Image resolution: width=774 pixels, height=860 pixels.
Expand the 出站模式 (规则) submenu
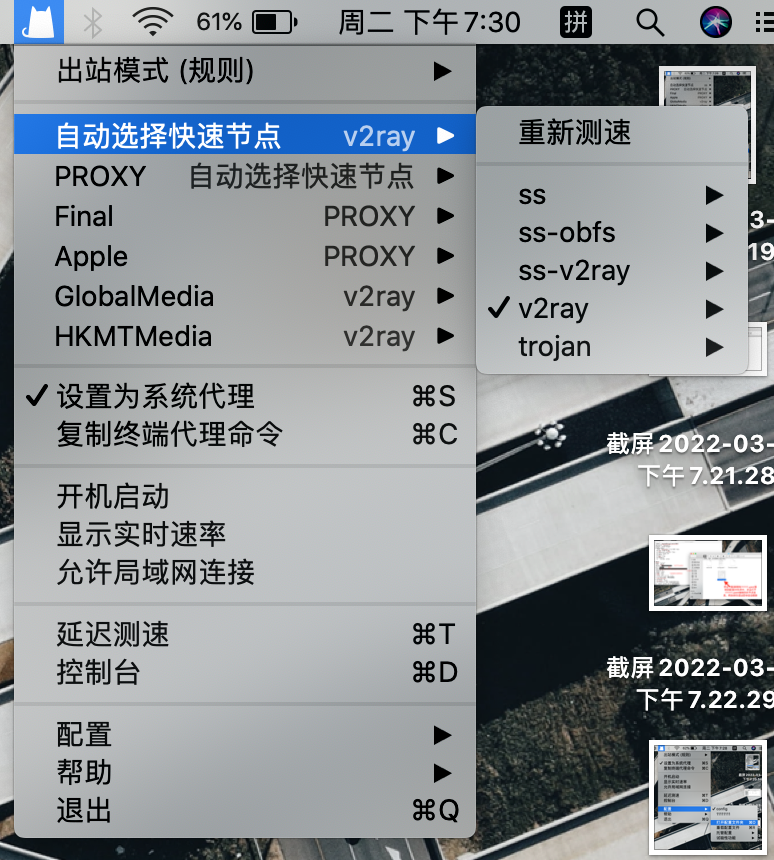pyautogui.click(x=245, y=71)
